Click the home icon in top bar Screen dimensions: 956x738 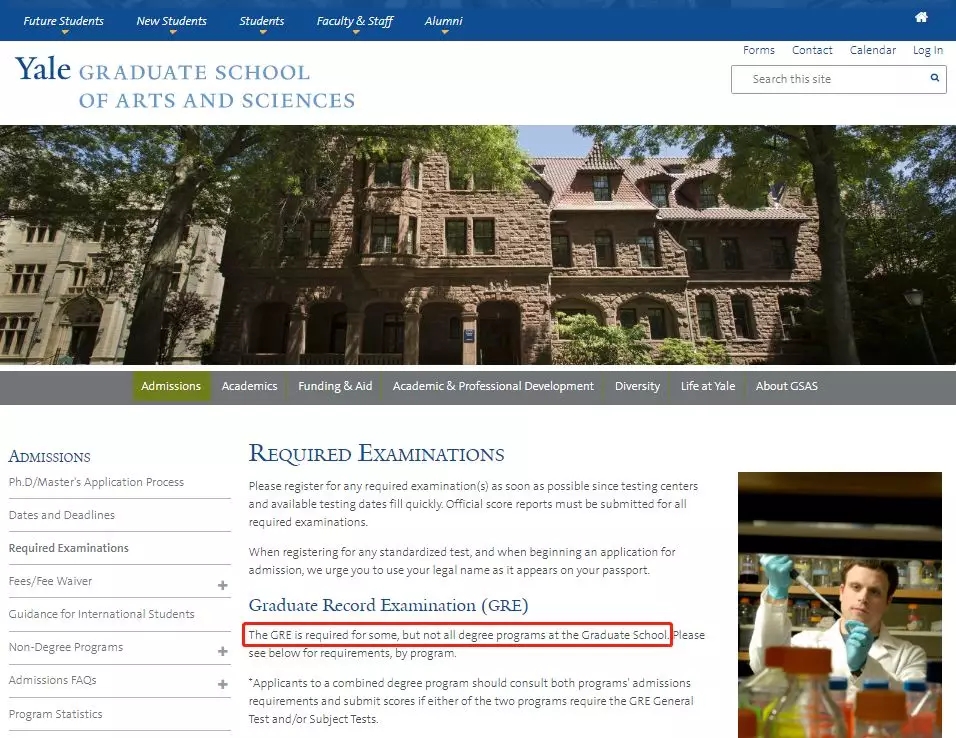921,17
